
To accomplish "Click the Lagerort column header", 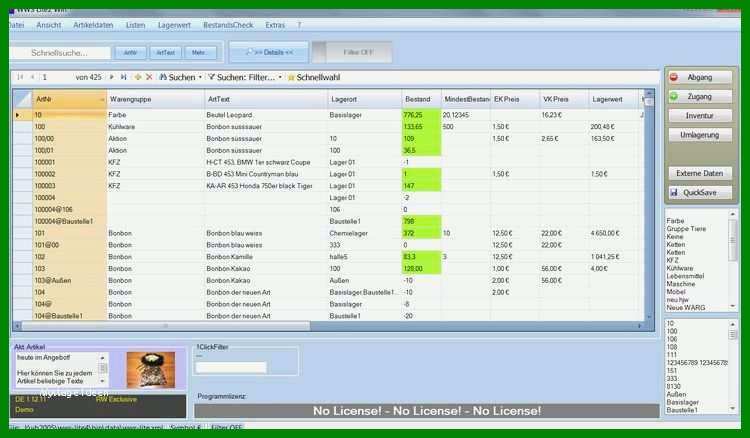I will 364,99.
